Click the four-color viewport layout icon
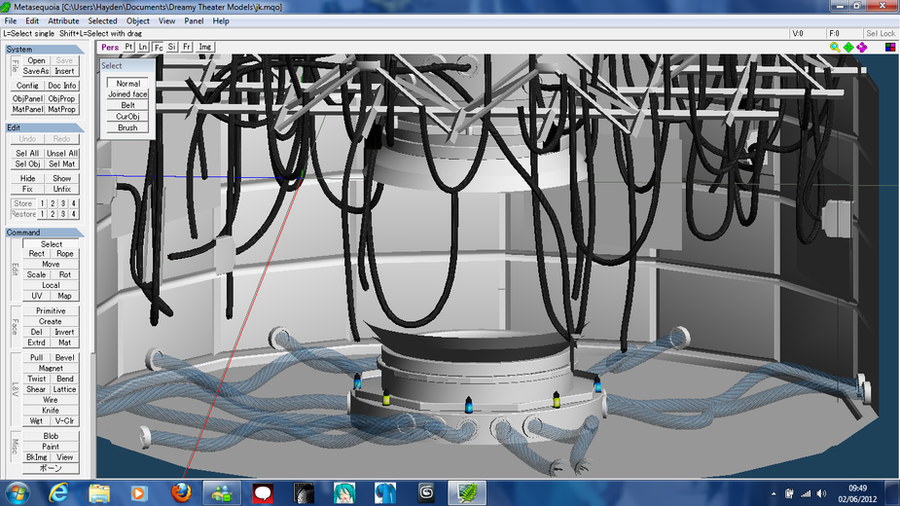 coord(890,47)
